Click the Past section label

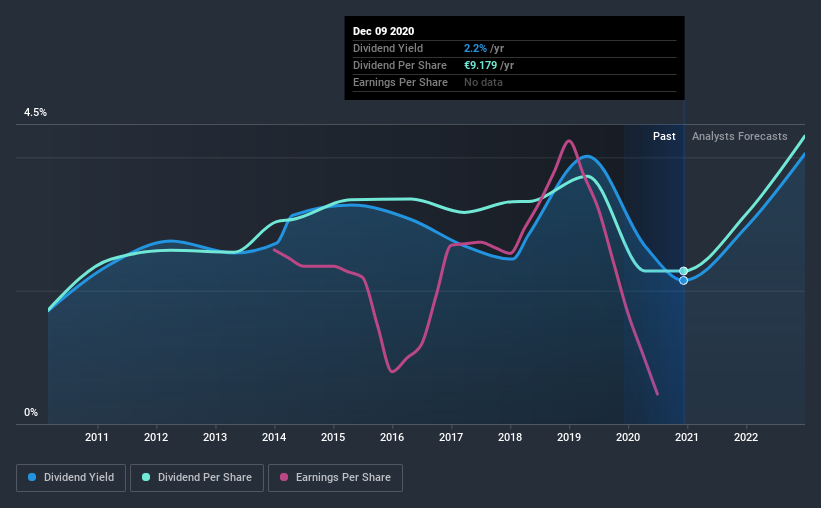coord(664,136)
